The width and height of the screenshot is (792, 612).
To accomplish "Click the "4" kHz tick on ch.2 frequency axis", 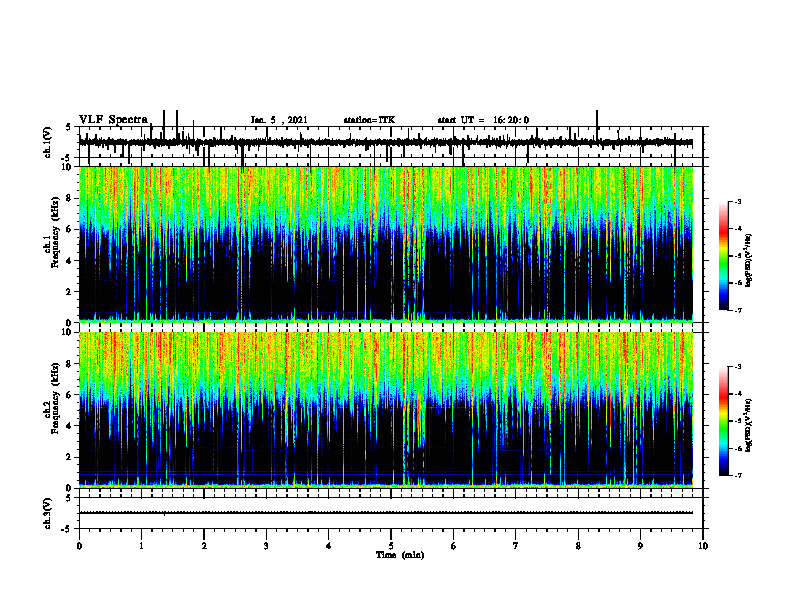I will (x=70, y=426).
